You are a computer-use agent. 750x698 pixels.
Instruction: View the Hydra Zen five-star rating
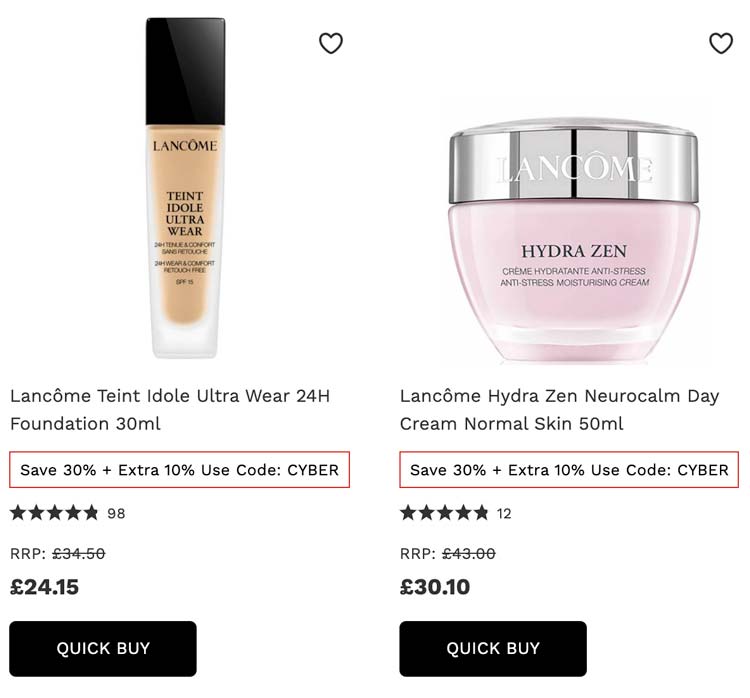[x=444, y=513]
